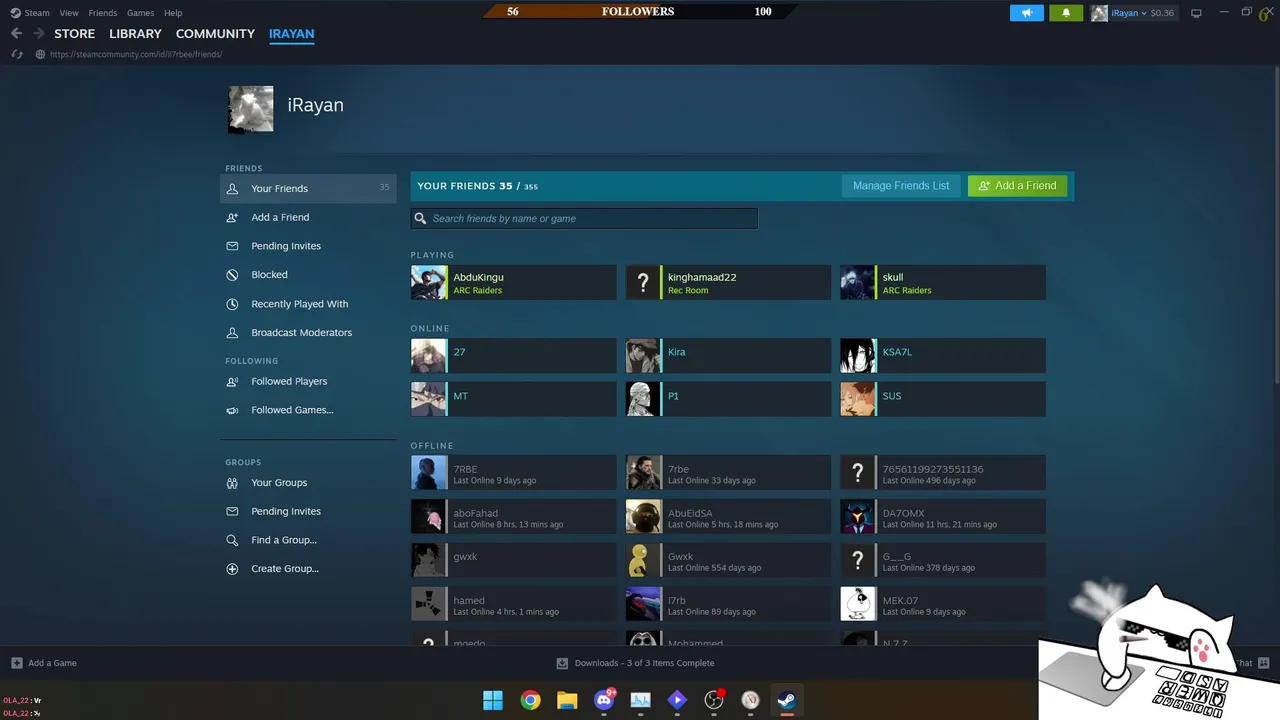Click the Steam taskbar icon

pyautogui.click(x=787, y=700)
